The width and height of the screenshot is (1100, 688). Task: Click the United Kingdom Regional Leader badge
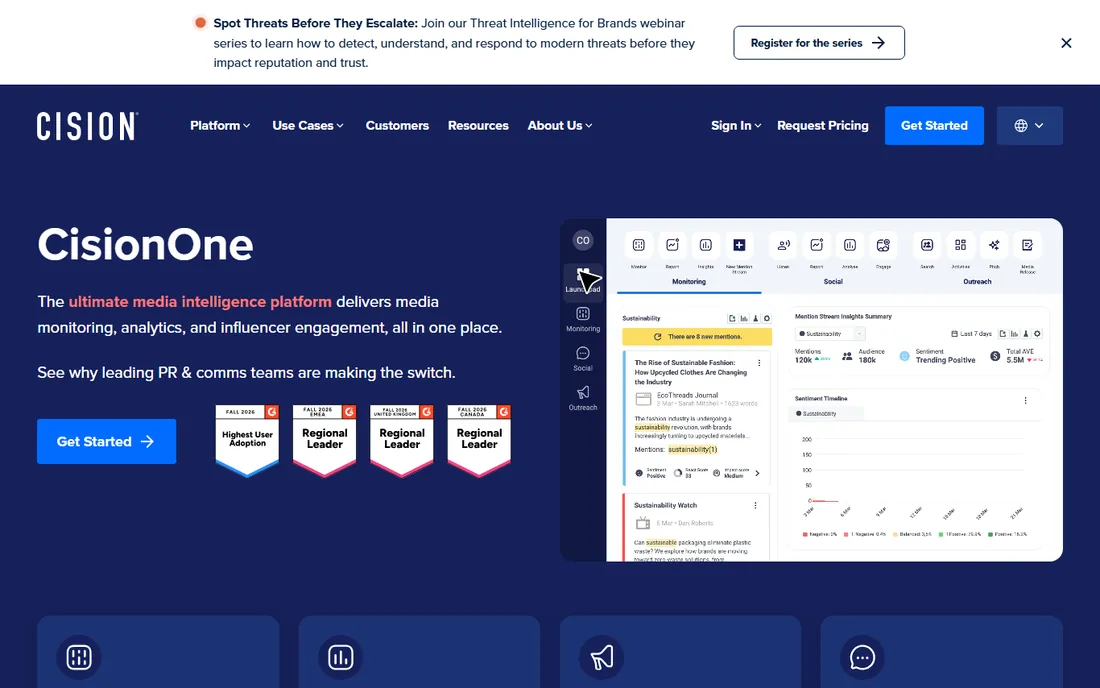point(402,440)
